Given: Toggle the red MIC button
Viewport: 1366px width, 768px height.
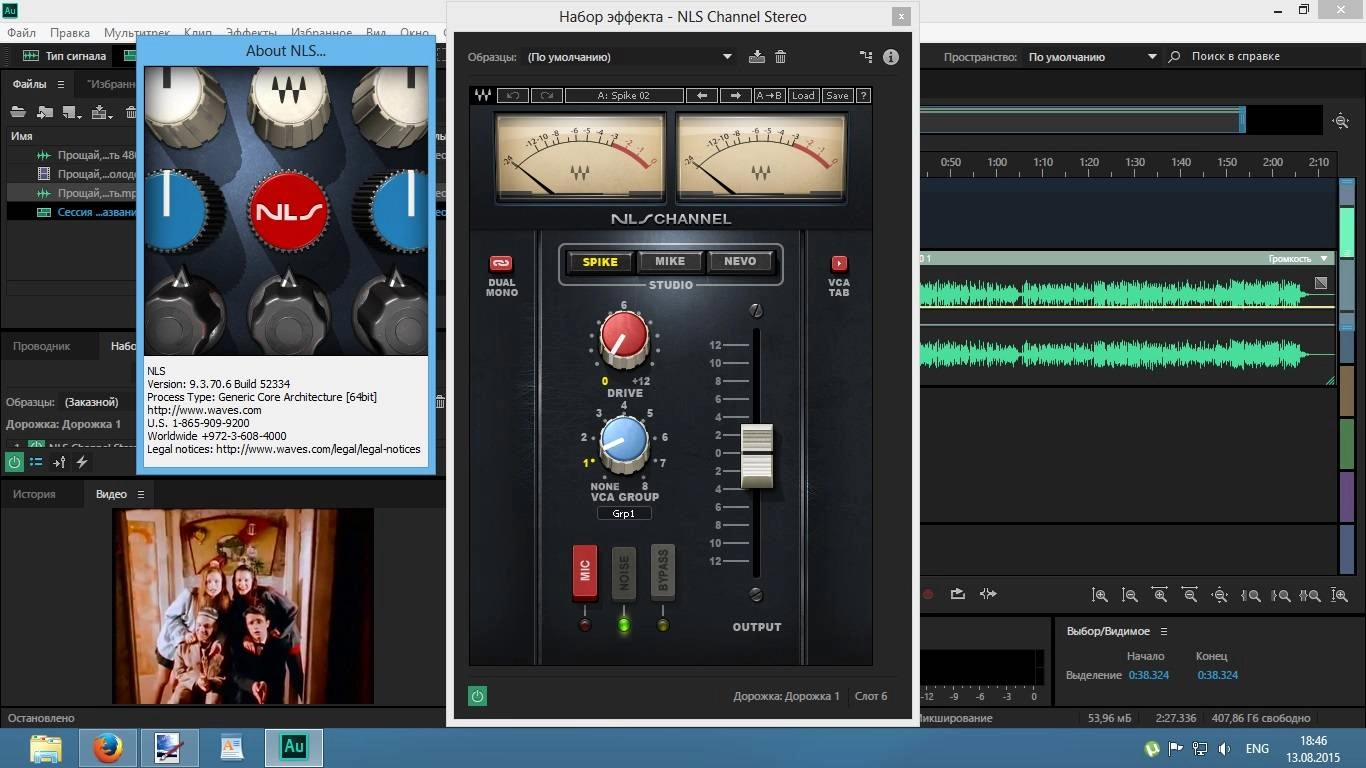Looking at the screenshot, I should click(585, 571).
